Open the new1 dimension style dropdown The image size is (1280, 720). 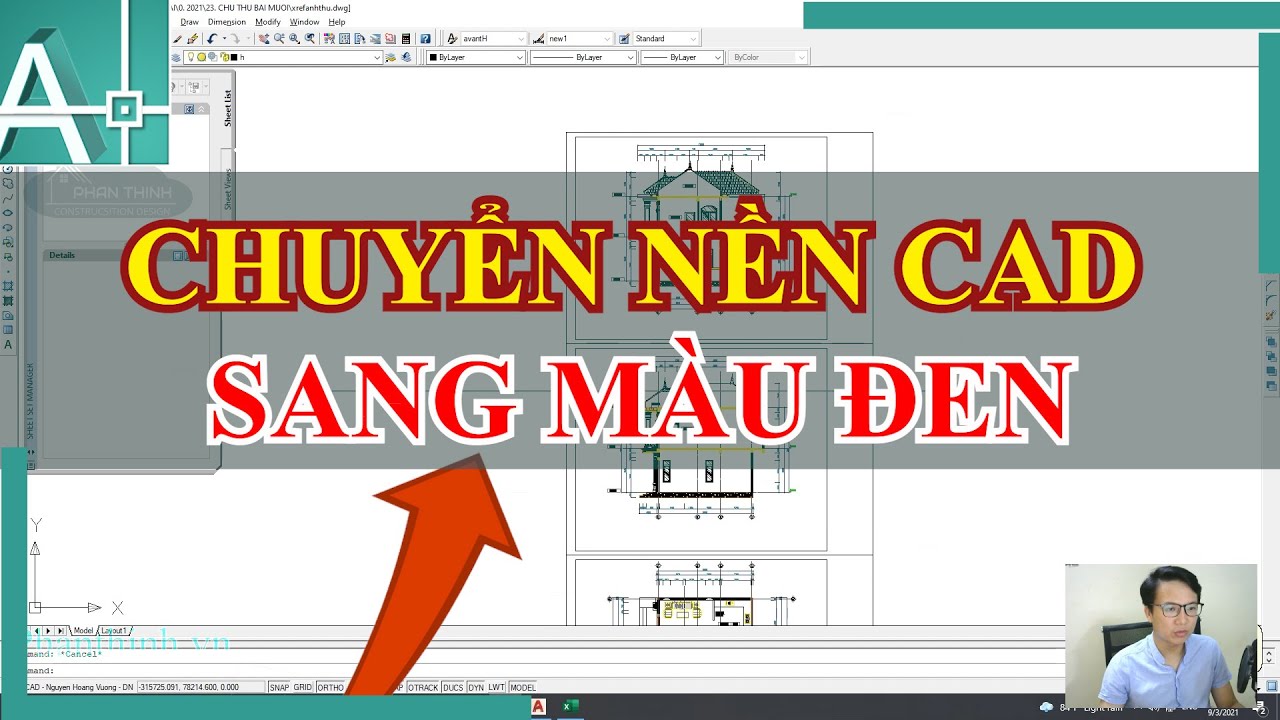click(x=580, y=39)
